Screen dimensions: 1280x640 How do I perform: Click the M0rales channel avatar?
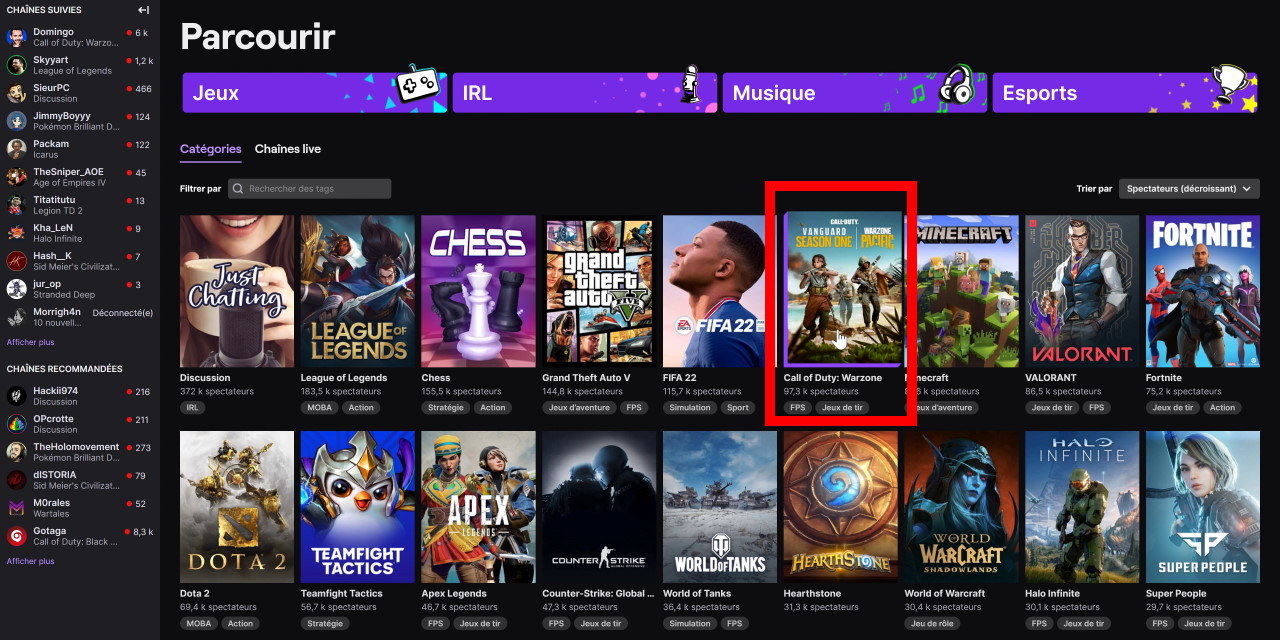pos(16,509)
